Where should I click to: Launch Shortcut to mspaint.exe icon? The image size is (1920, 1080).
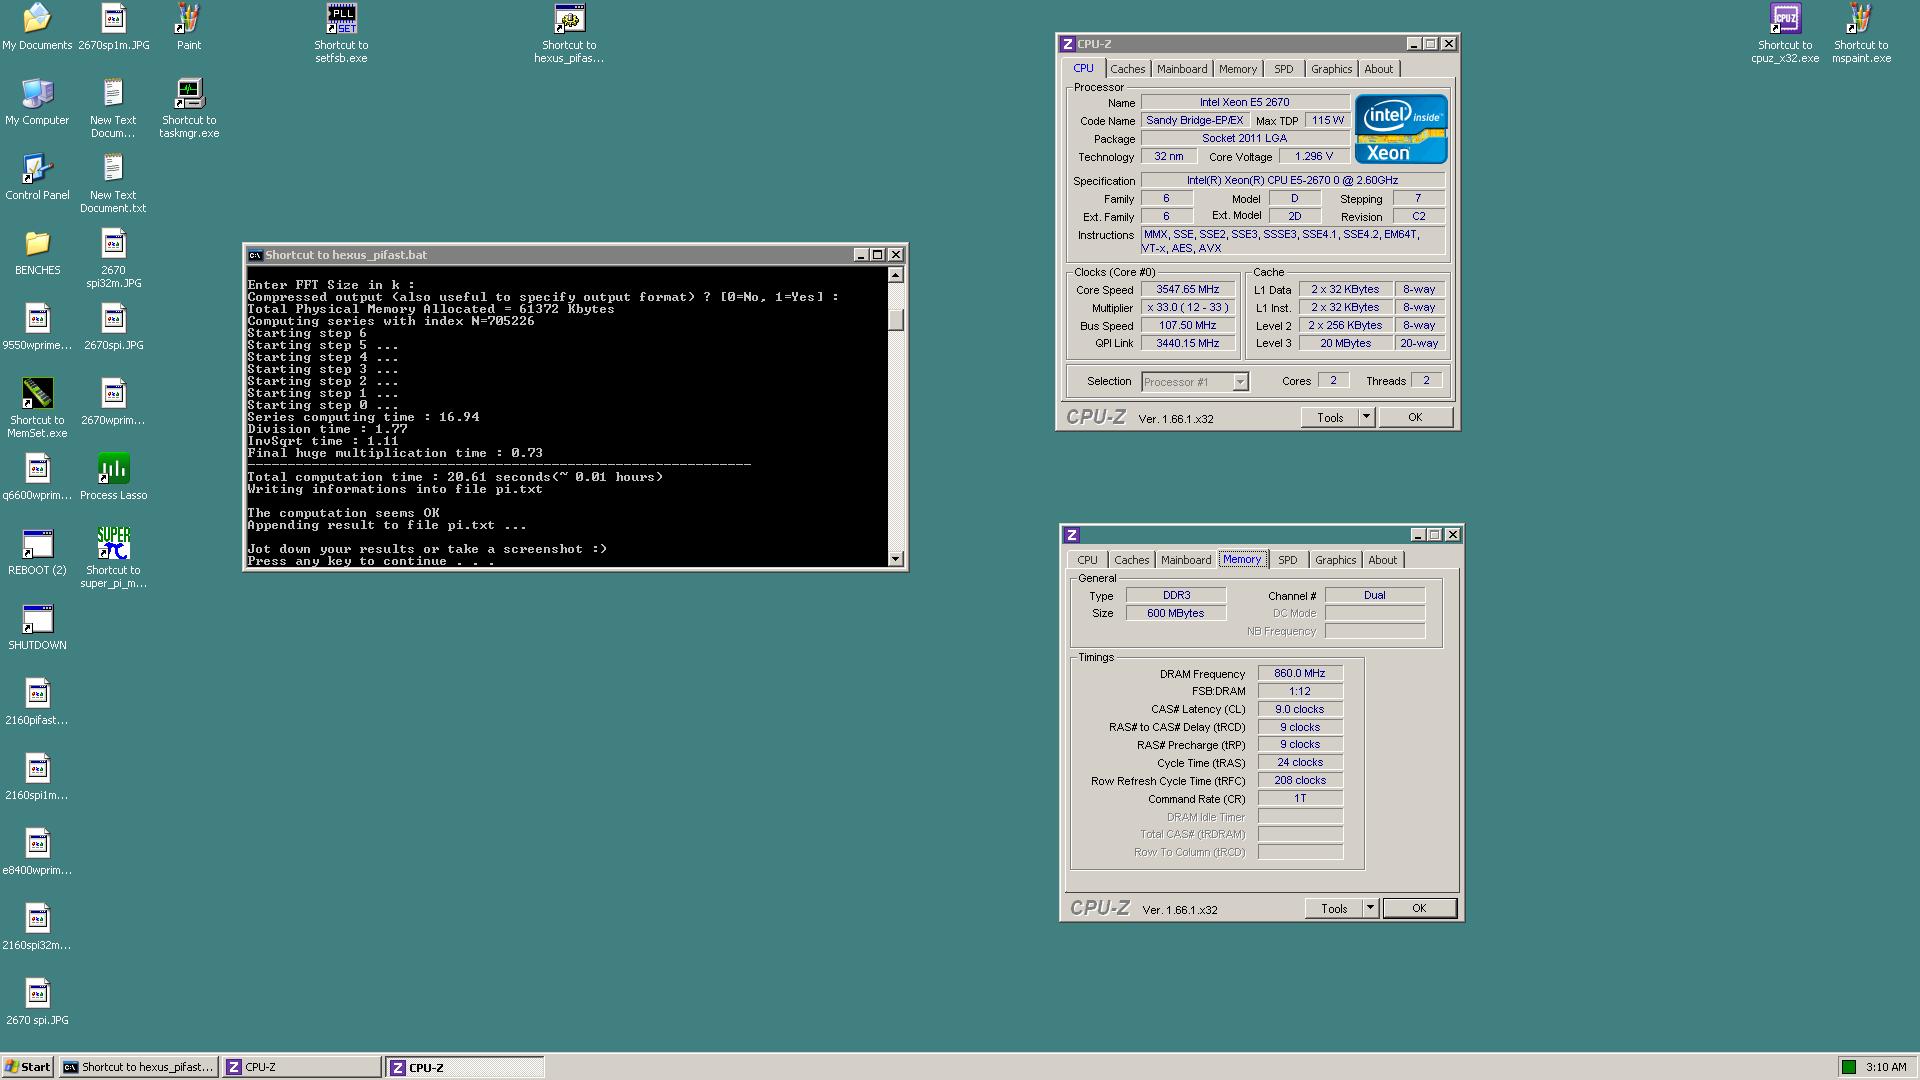(x=1861, y=33)
